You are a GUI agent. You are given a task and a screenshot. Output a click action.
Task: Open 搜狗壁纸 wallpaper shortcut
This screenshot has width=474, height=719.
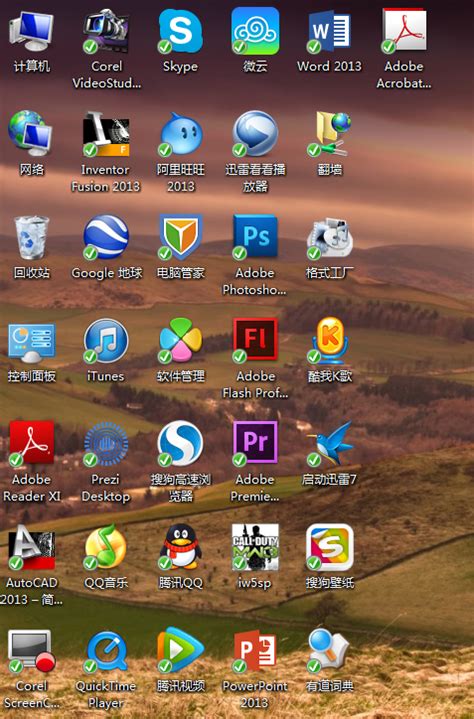pos(329,547)
